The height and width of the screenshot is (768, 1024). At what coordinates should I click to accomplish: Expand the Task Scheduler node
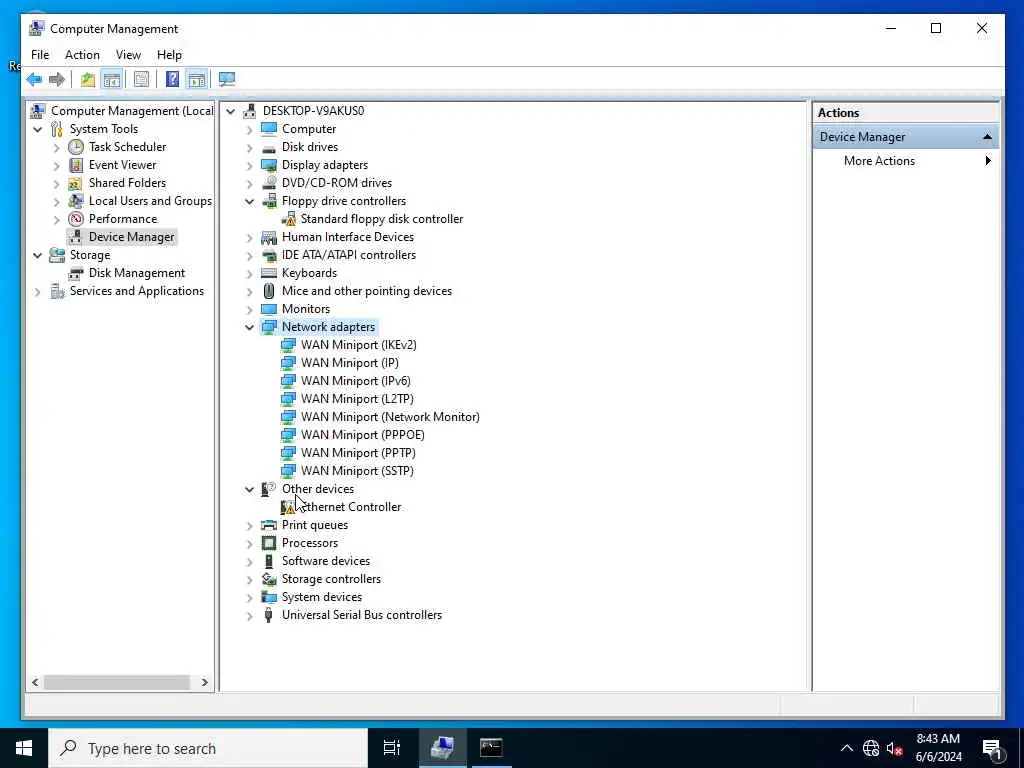(x=57, y=148)
